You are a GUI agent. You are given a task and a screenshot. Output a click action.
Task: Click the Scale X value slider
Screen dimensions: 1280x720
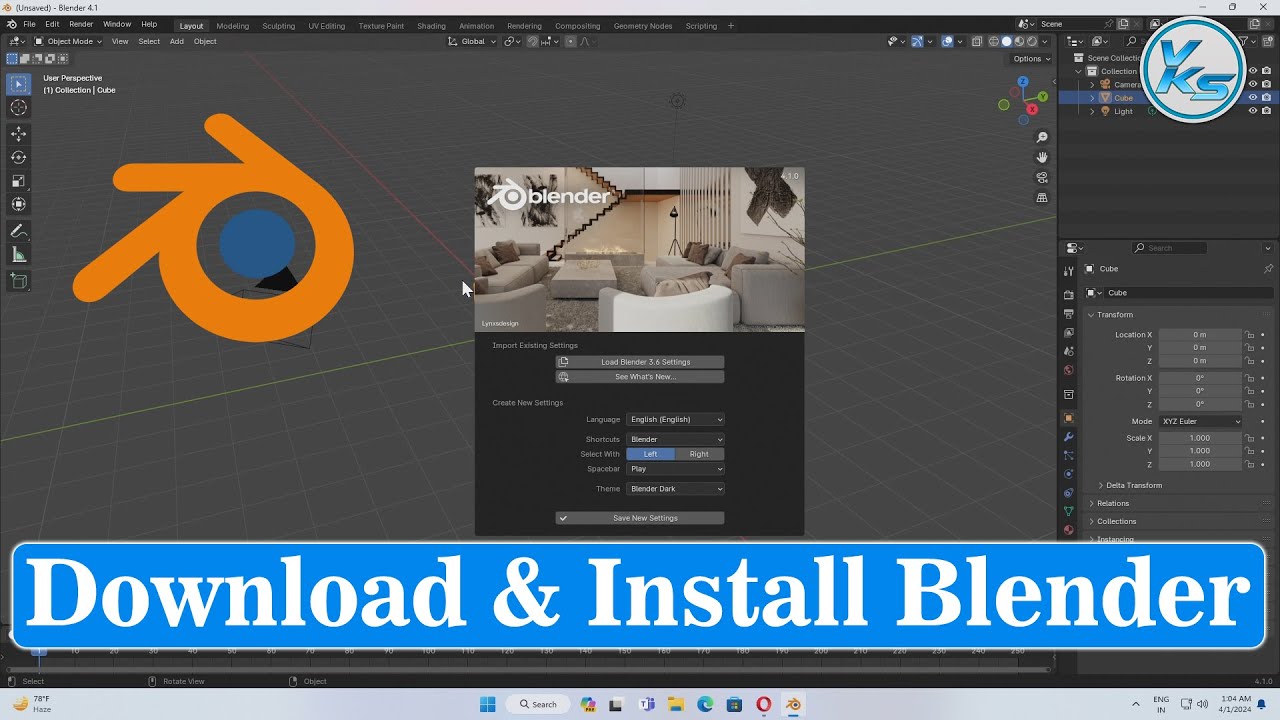pos(1200,437)
